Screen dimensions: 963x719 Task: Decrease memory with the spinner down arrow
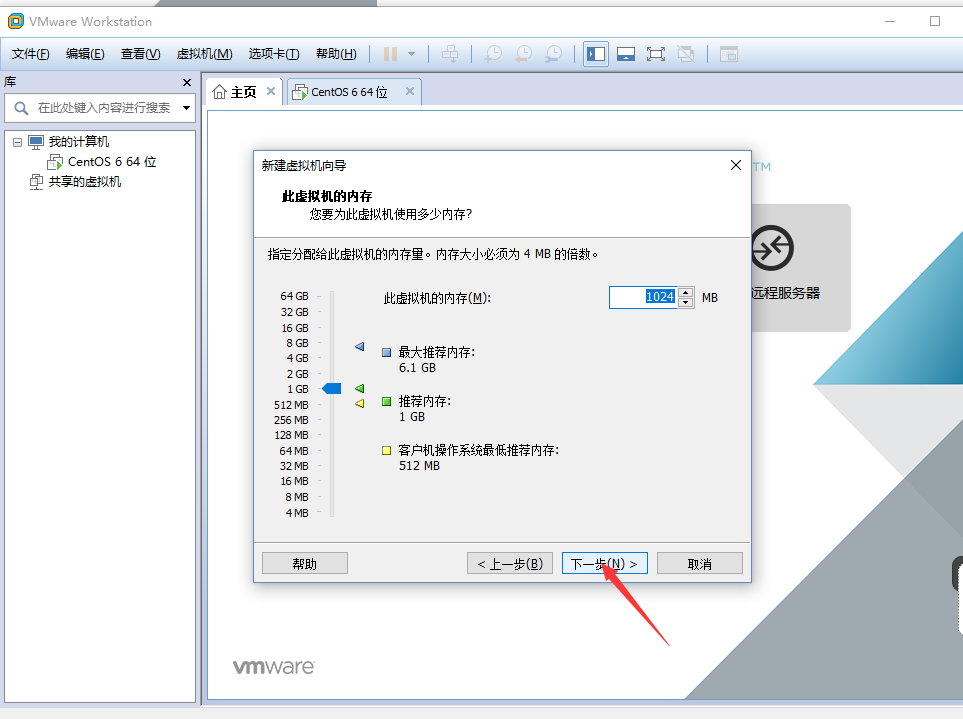point(686,303)
